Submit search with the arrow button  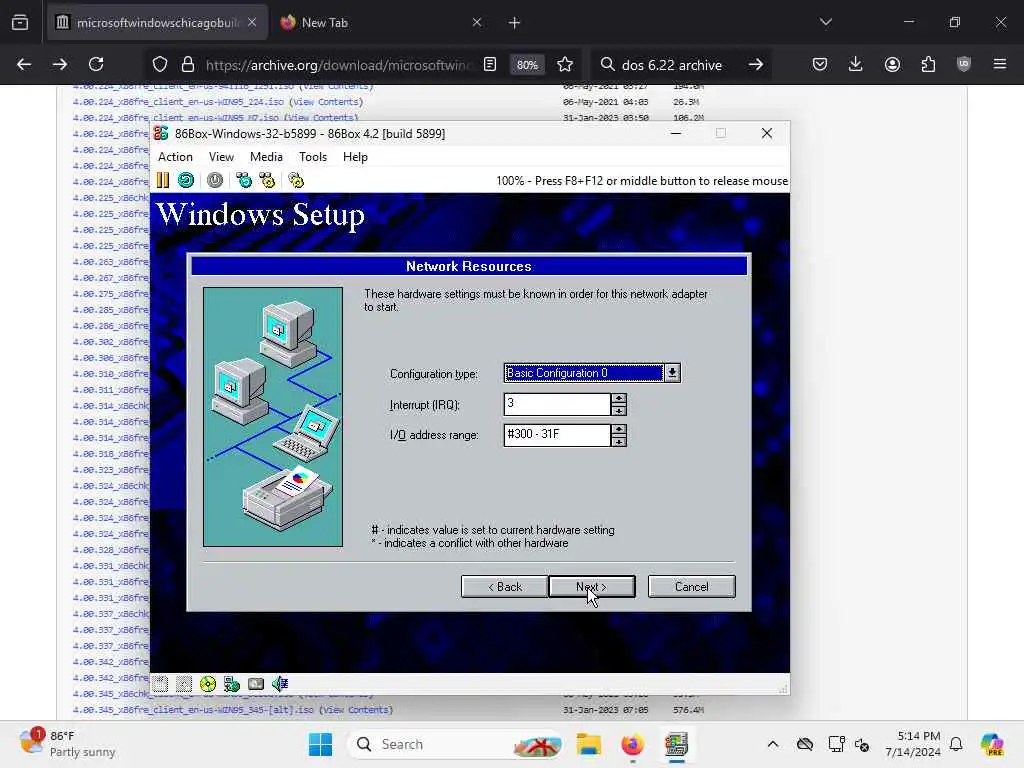click(x=756, y=65)
